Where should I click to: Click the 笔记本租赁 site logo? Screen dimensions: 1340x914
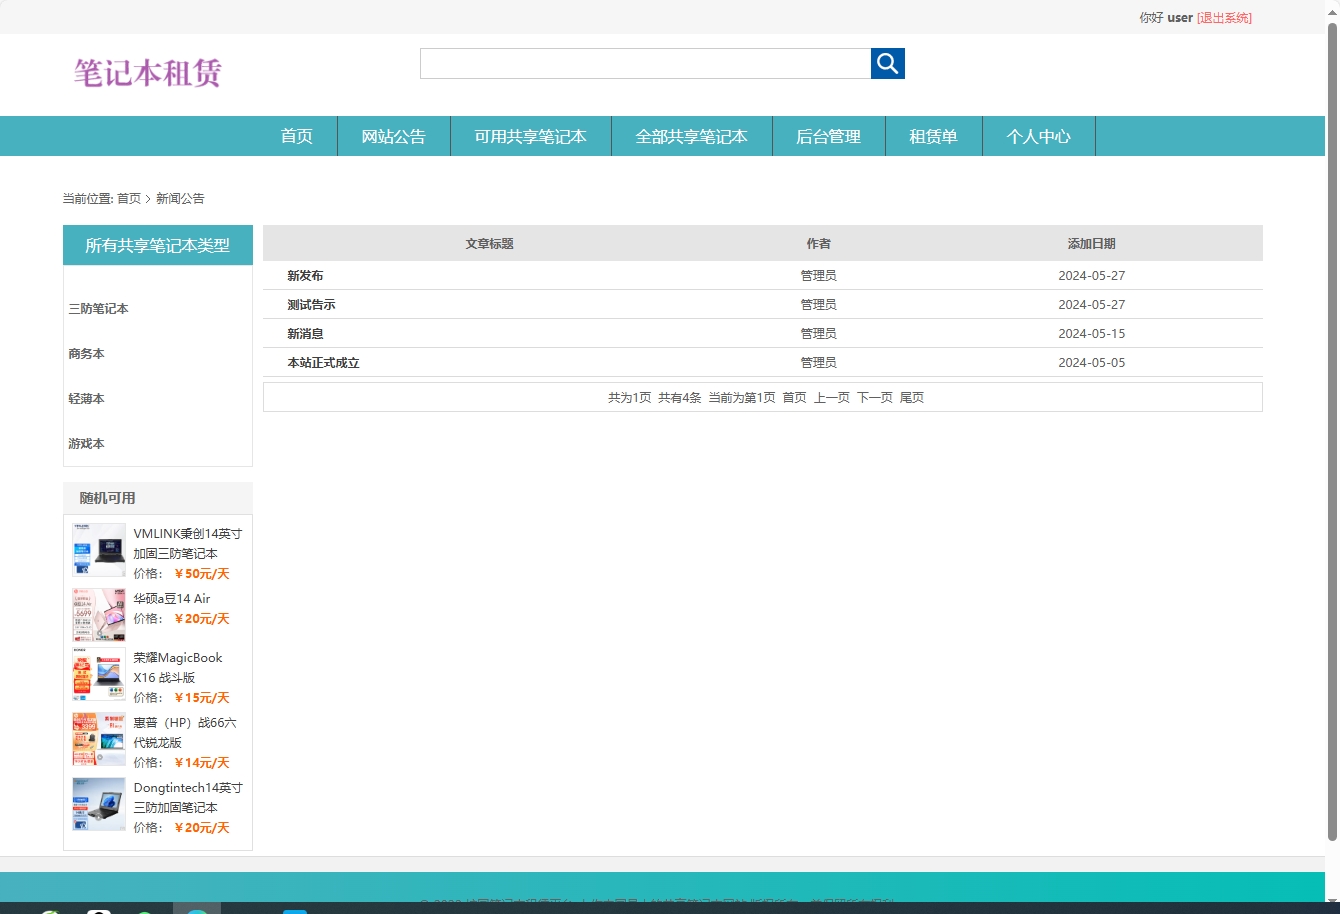[147, 73]
